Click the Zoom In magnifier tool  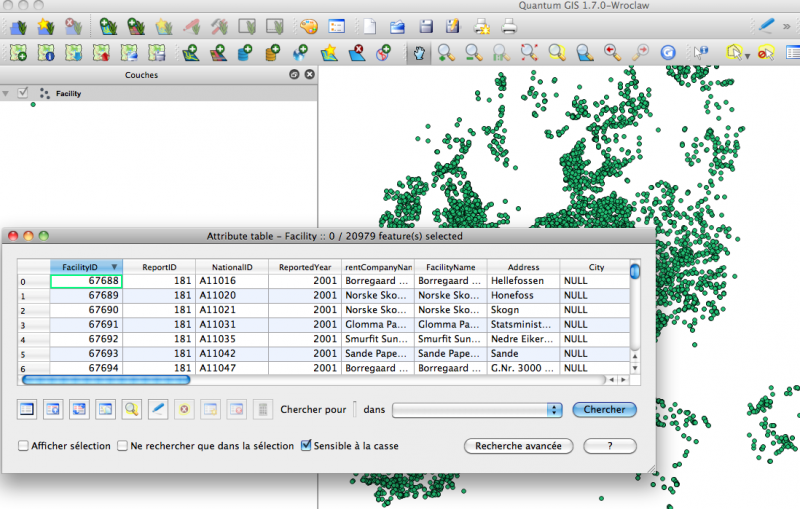pos(447,51)
